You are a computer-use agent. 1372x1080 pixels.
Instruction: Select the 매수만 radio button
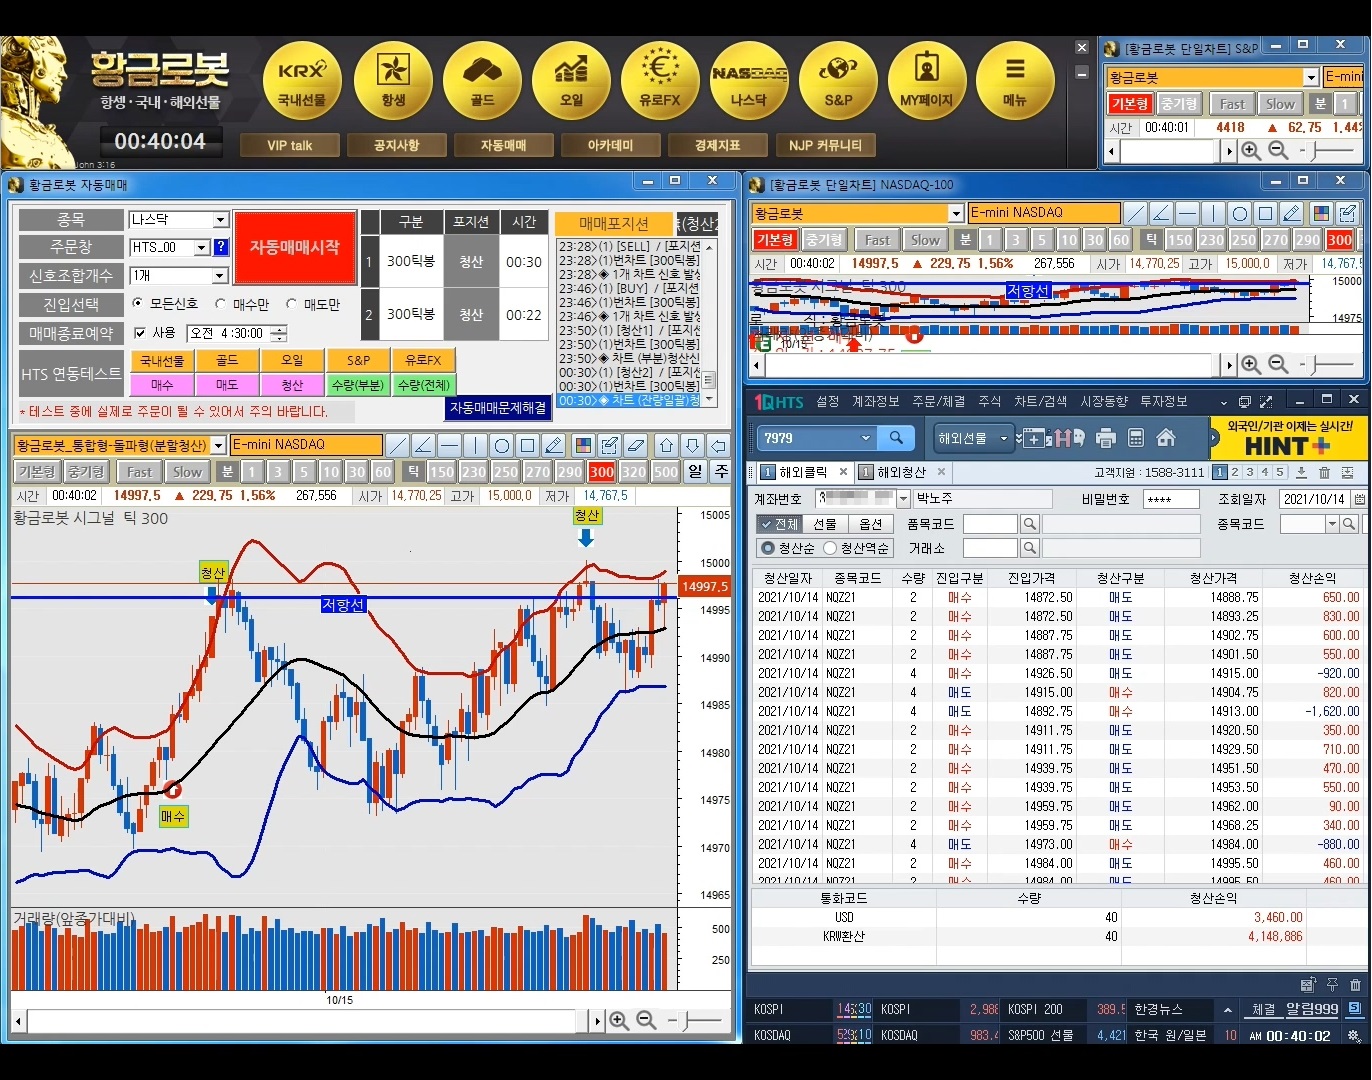tap(221, 303)
